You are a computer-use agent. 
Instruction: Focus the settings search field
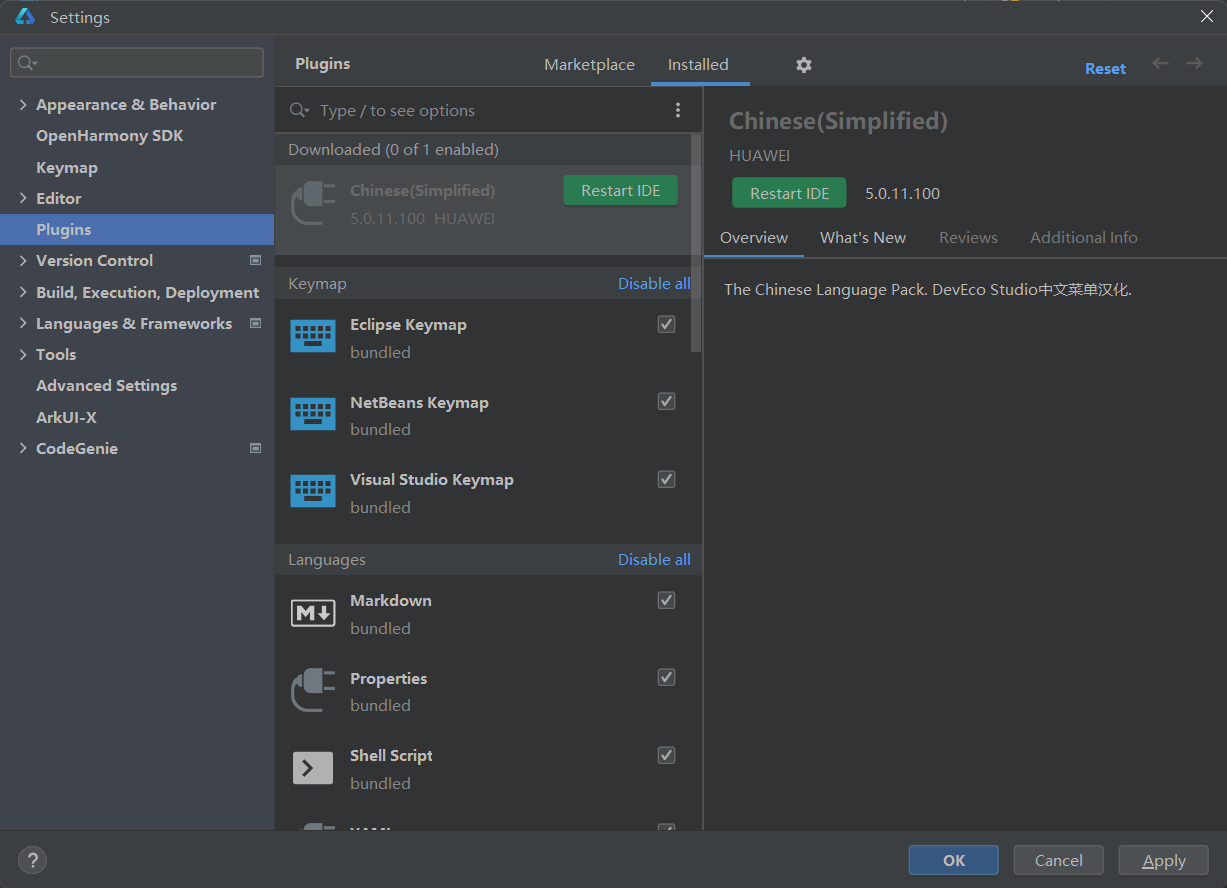coord(137,62)
